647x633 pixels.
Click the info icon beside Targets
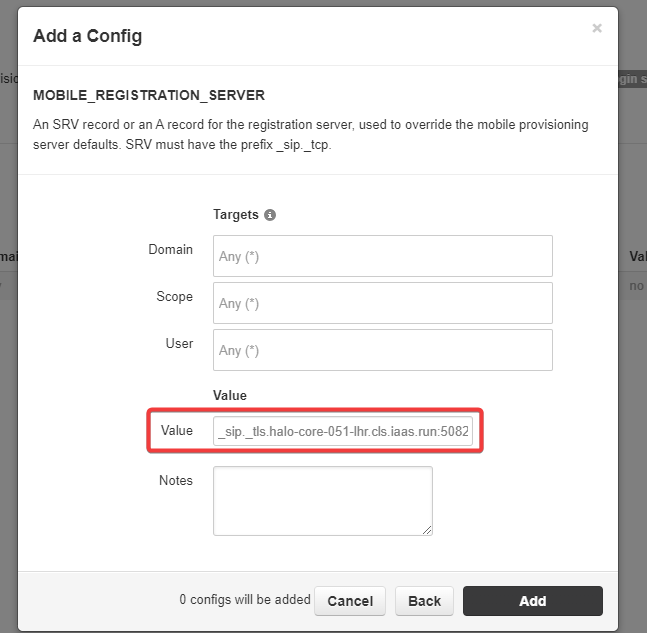[x=270, y=215]
